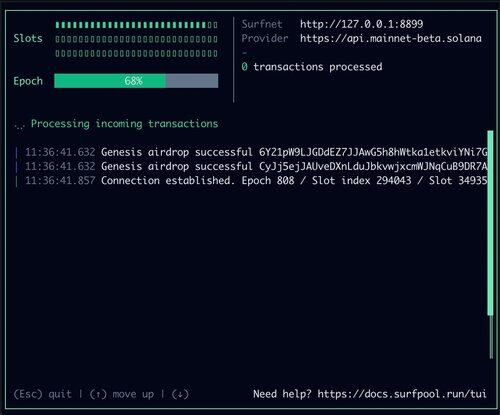Click the Processing incoming transactions status
Viewport: 500px width, 415px height.
coord(124,124)
